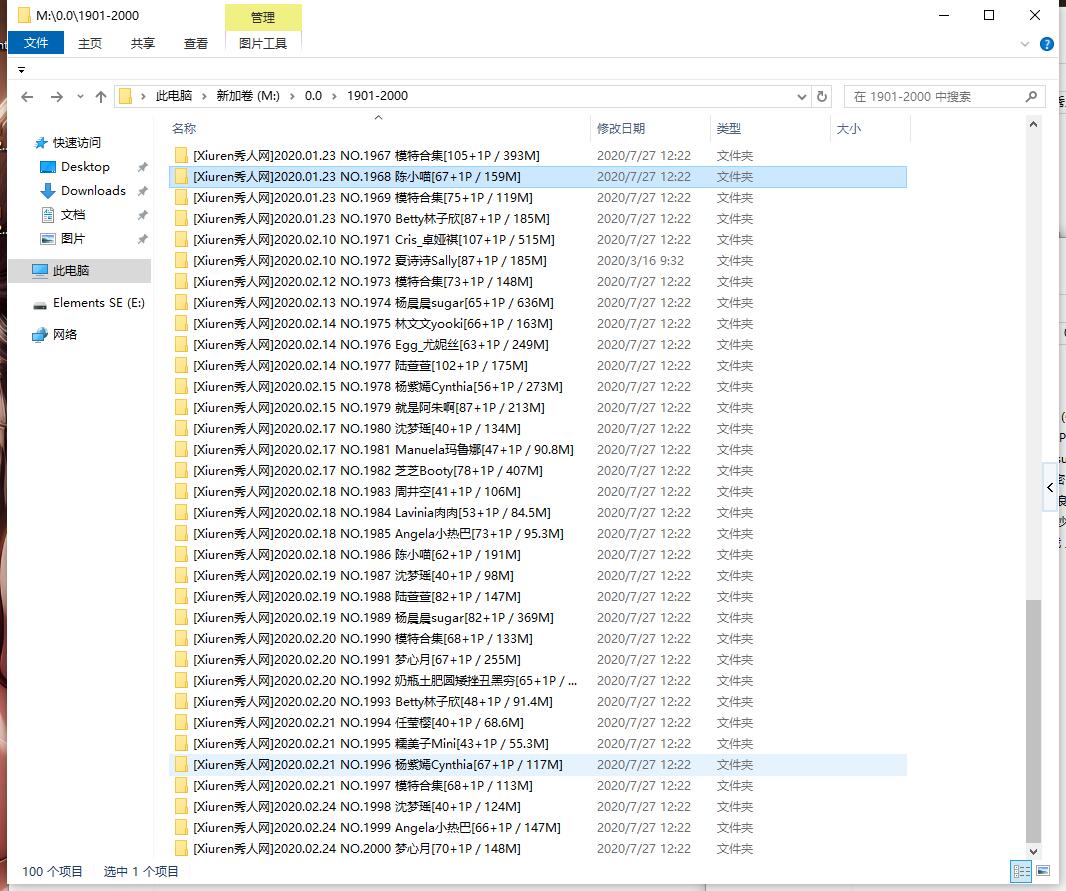Open 网络 in the navigation pane
This screenshot has width=1066, height=891.
pos(64,334)
